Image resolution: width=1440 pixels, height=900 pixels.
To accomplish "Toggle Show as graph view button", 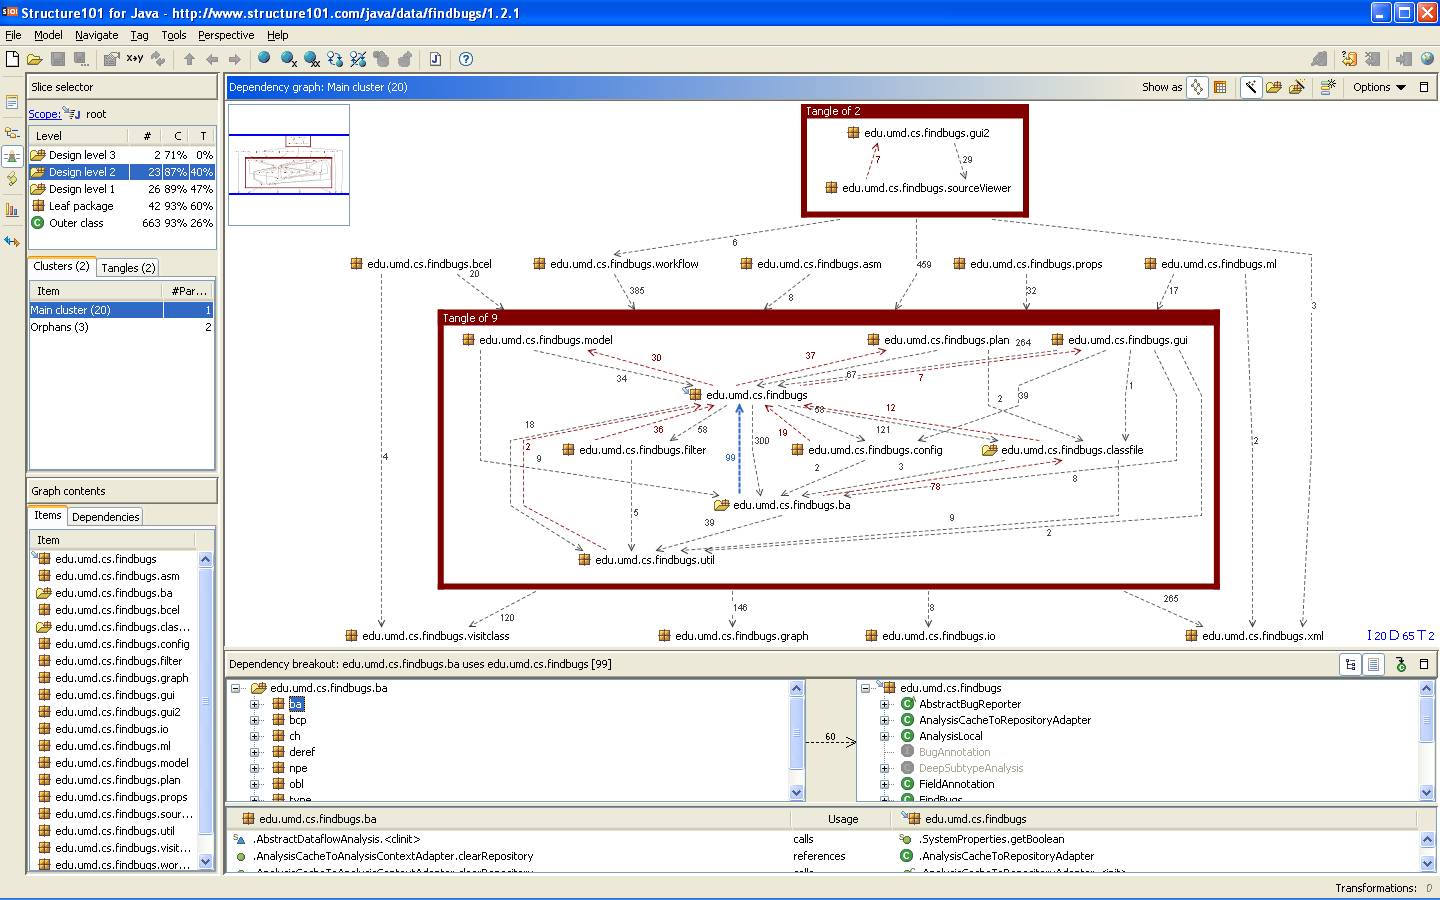I will point(1197,87).
